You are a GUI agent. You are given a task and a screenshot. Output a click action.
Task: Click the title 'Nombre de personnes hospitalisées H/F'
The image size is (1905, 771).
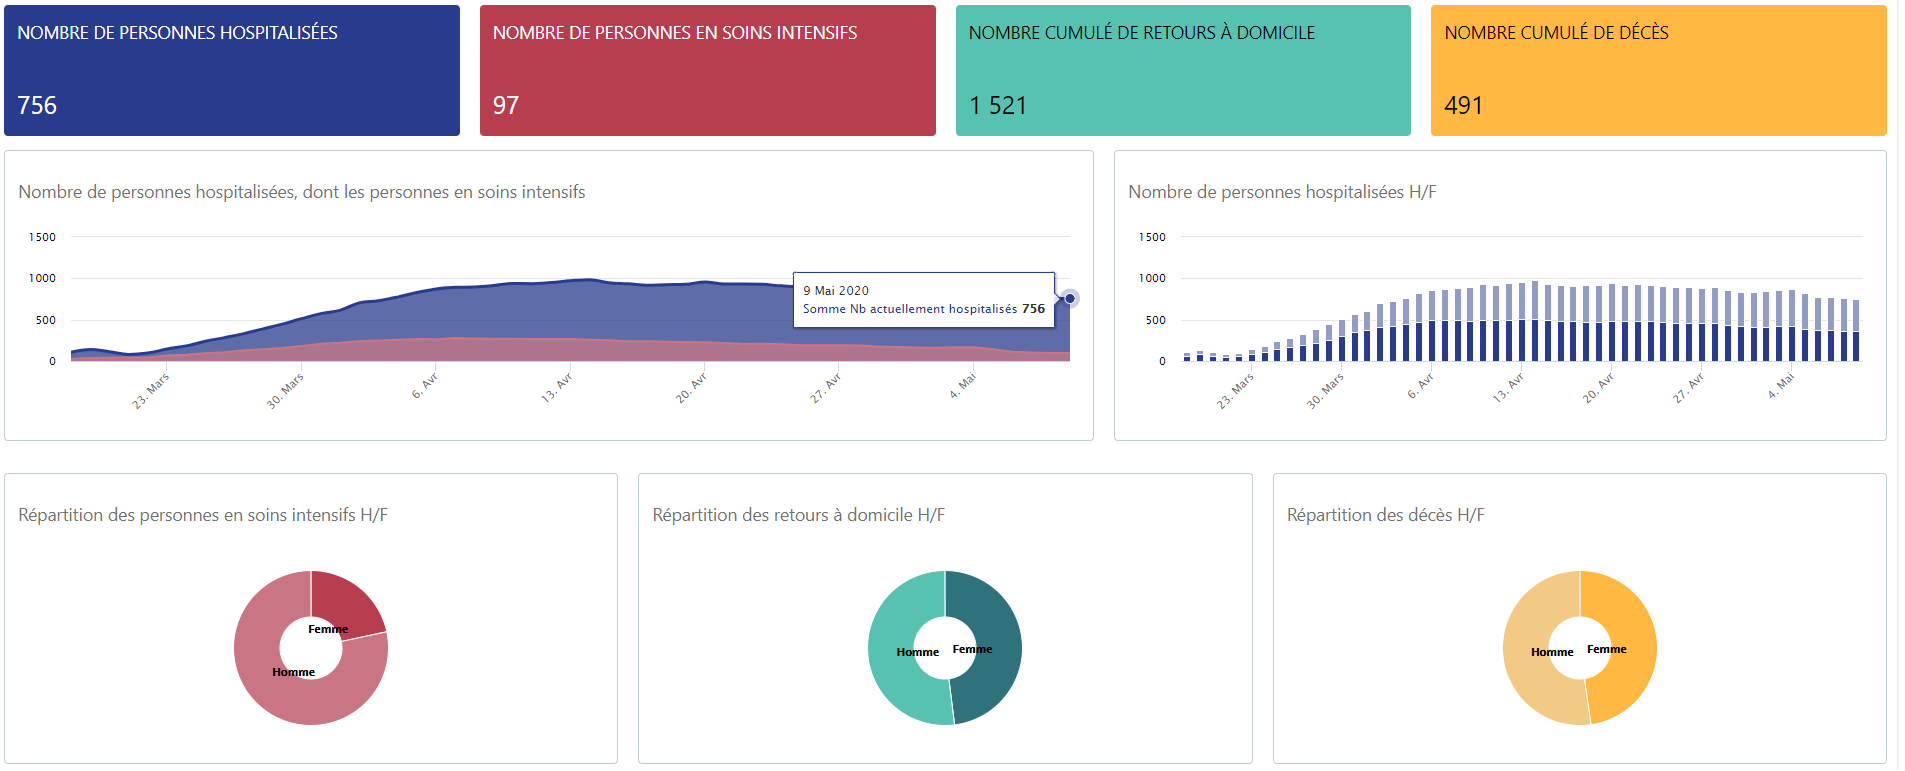(x=1282, y=192)
